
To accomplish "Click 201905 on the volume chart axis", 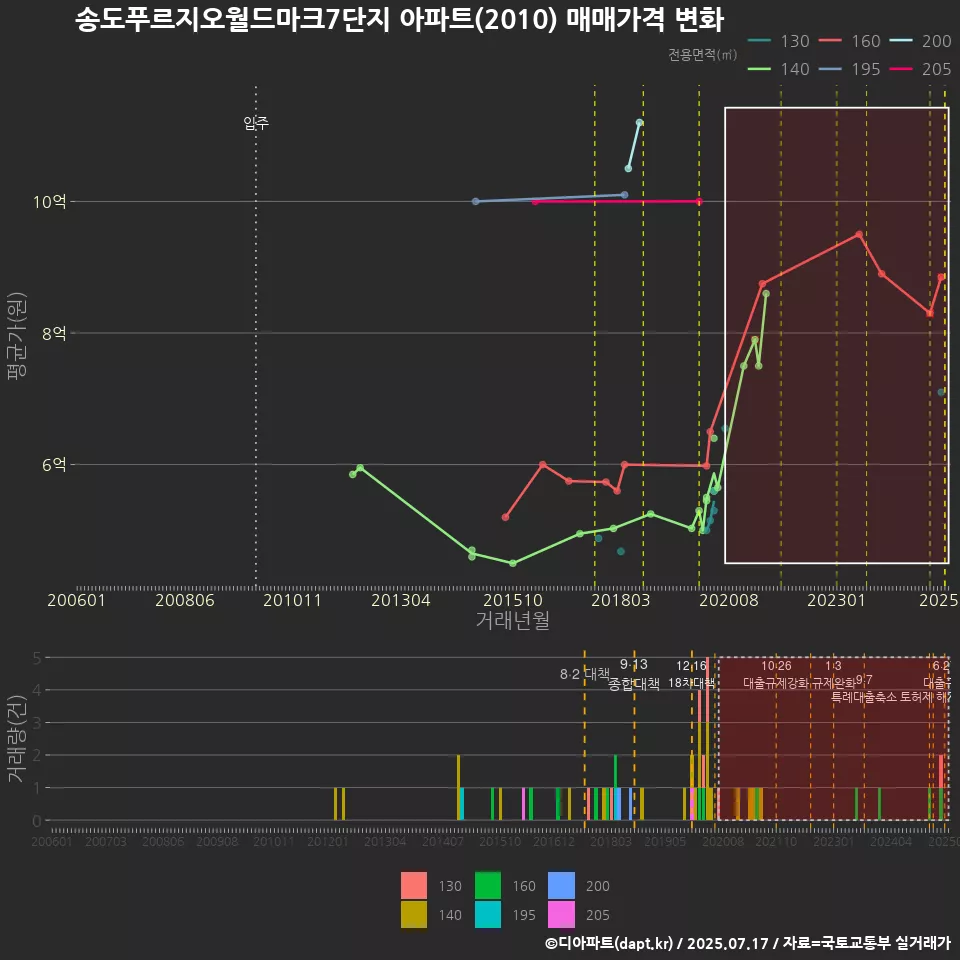I will pyautogui.click(x=665, y=842).
